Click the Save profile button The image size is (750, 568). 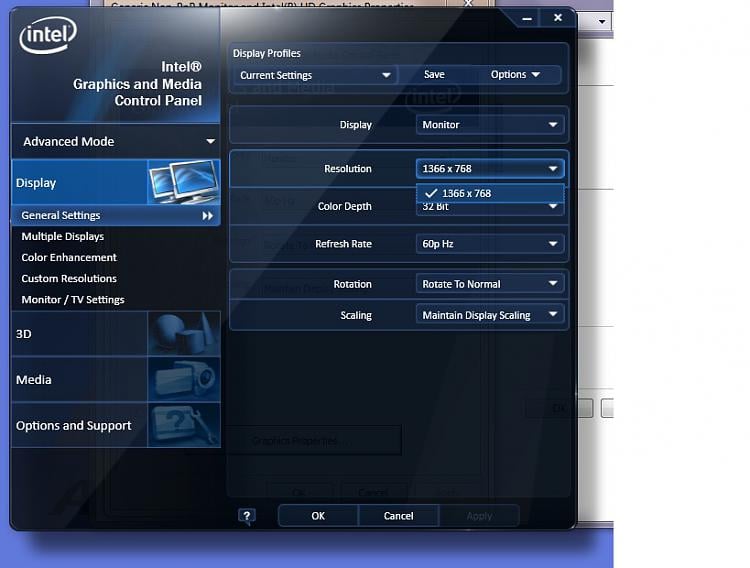(434, 75)
